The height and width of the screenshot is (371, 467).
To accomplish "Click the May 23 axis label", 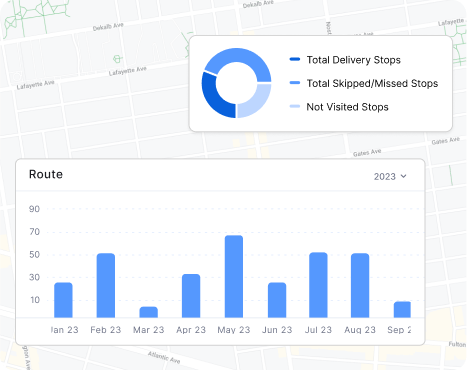I will (x=234, y=330).
